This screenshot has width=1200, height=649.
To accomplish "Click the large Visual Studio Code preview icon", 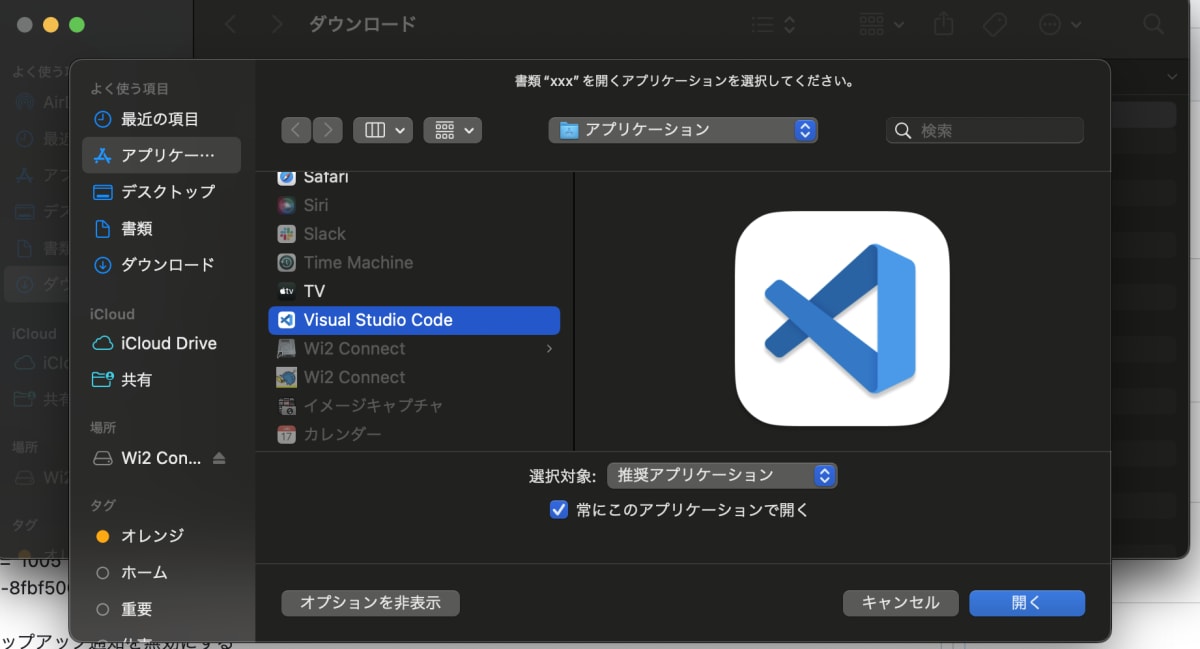I will (842, 319).
